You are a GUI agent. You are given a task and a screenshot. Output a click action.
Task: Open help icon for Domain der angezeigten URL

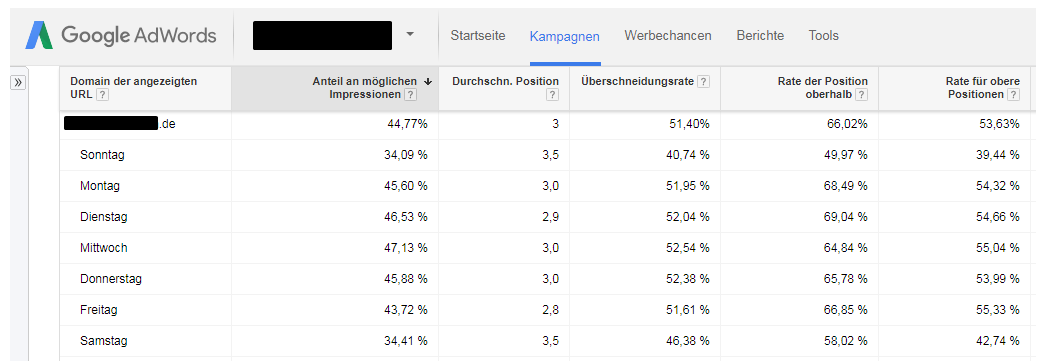pyautogui.click(x=102, y=94)
